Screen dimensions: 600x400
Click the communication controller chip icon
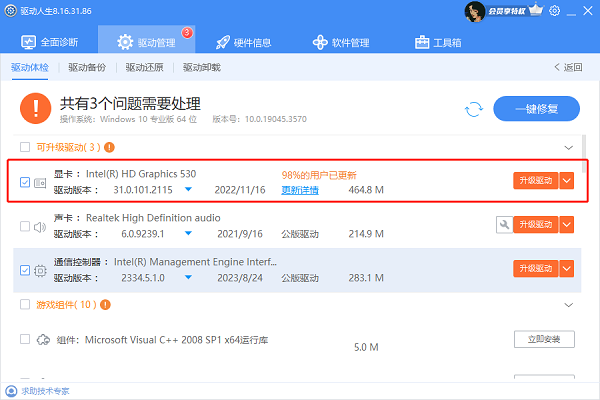click(40, 271)
